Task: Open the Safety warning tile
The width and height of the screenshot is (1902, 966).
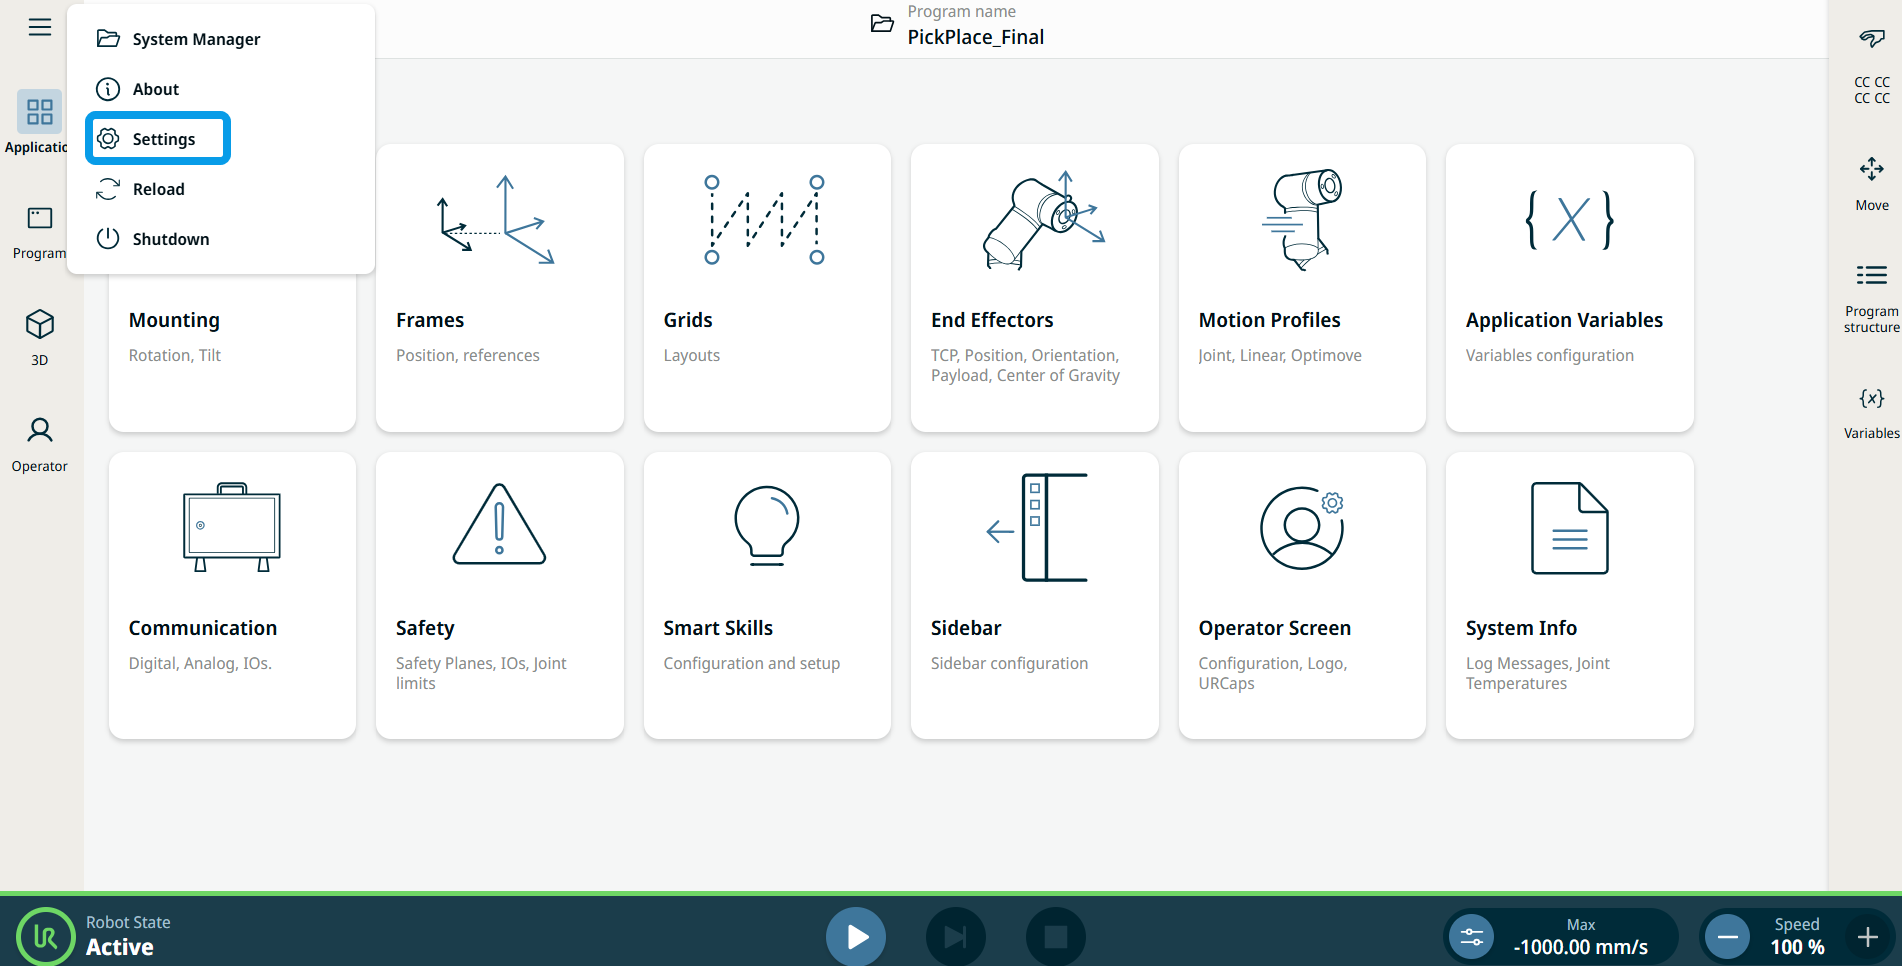Action: [499, 595]
